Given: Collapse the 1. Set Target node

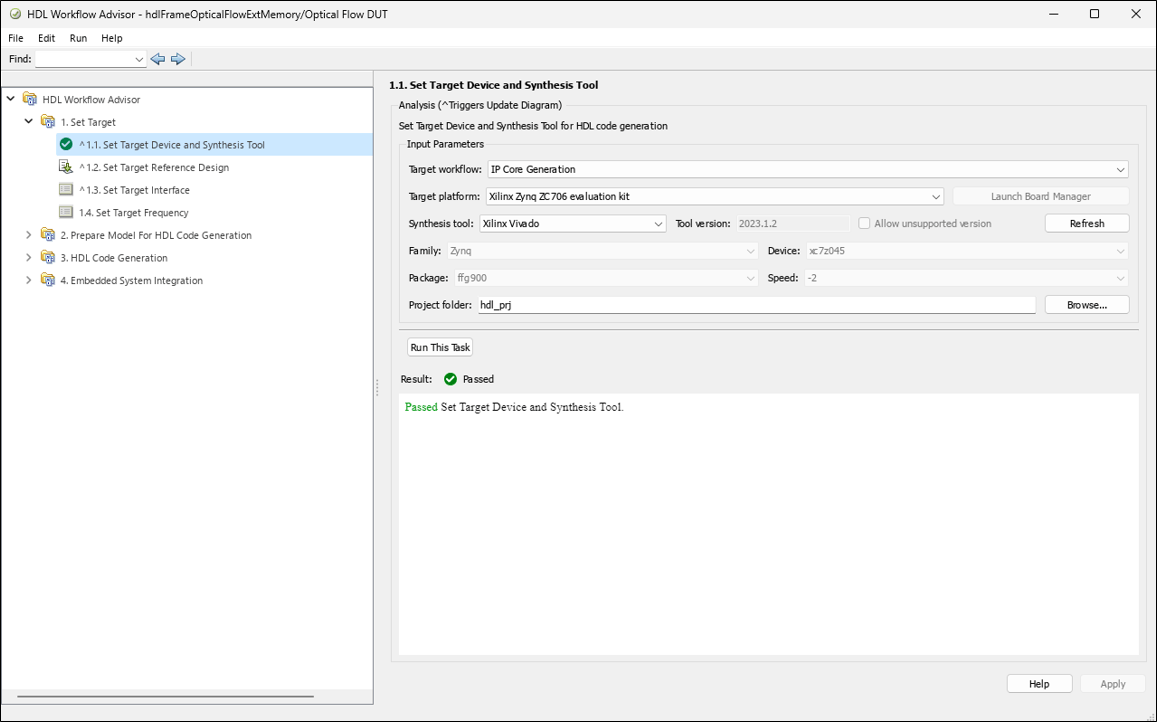Looking at the screenshot, I should pyautogui.click(x=29, y=122).
